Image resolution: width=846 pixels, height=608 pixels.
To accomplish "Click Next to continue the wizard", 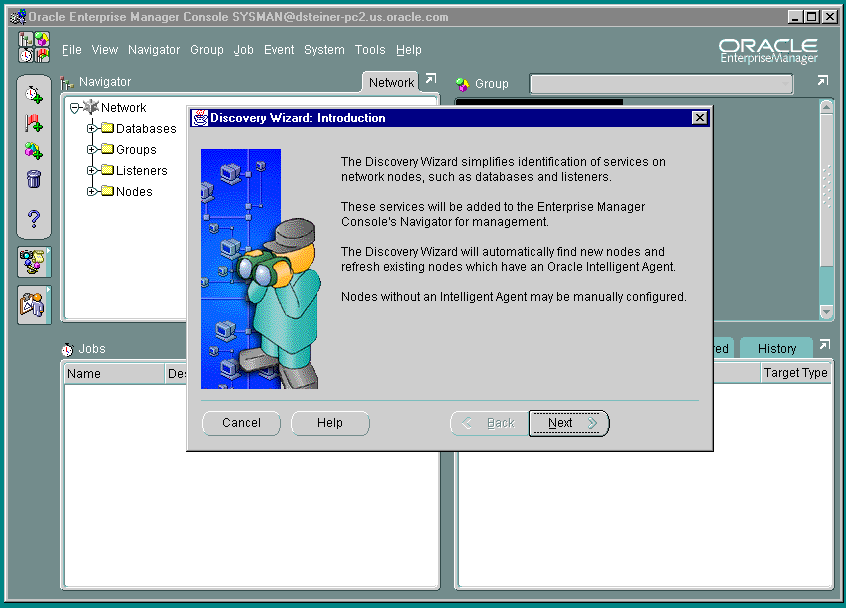I will click(x=569, y=423).
